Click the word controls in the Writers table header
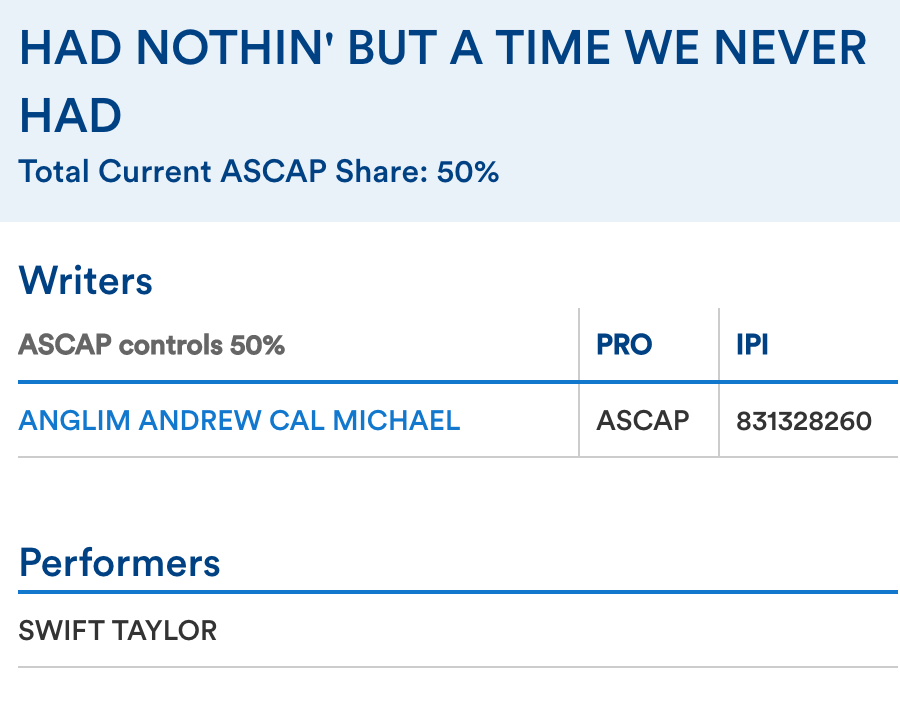This screenshot has height=712, width=900. pos(172,346)
